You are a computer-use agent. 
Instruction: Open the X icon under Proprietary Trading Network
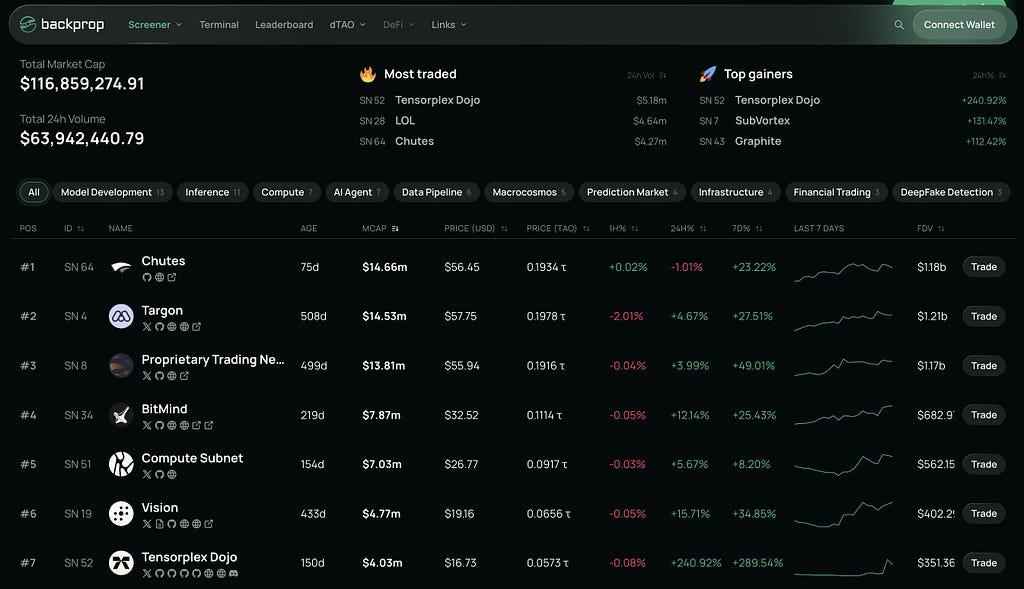pos(147,376)
